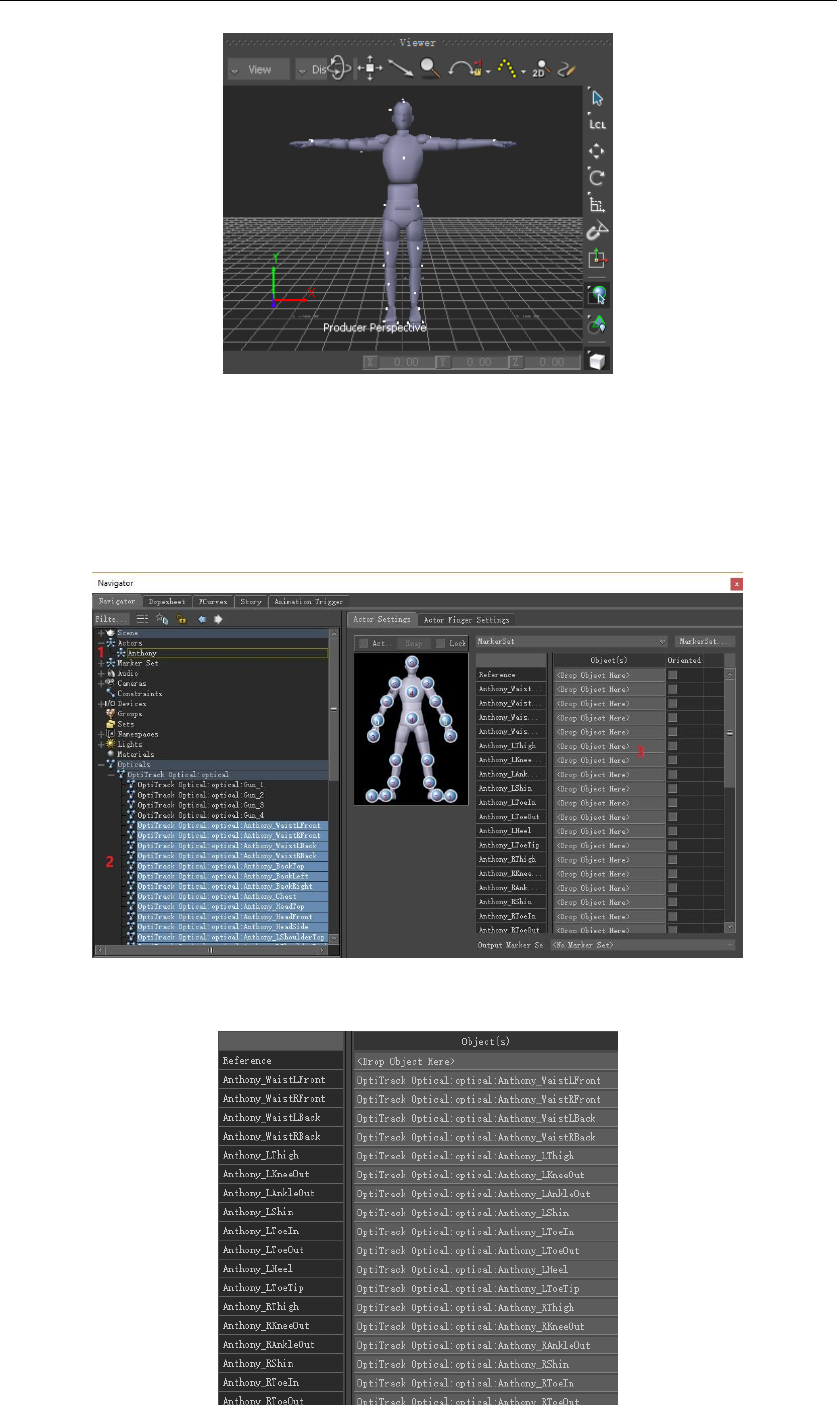Switch to the FCurves tab
This screenshot has width=837, height=1405.
[x=211, y=602]
